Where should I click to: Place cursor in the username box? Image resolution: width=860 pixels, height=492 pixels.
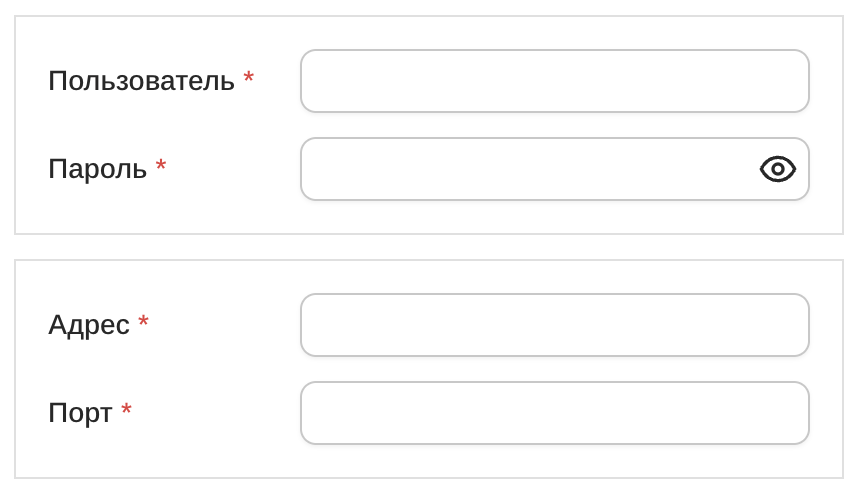tap(554, 81)
